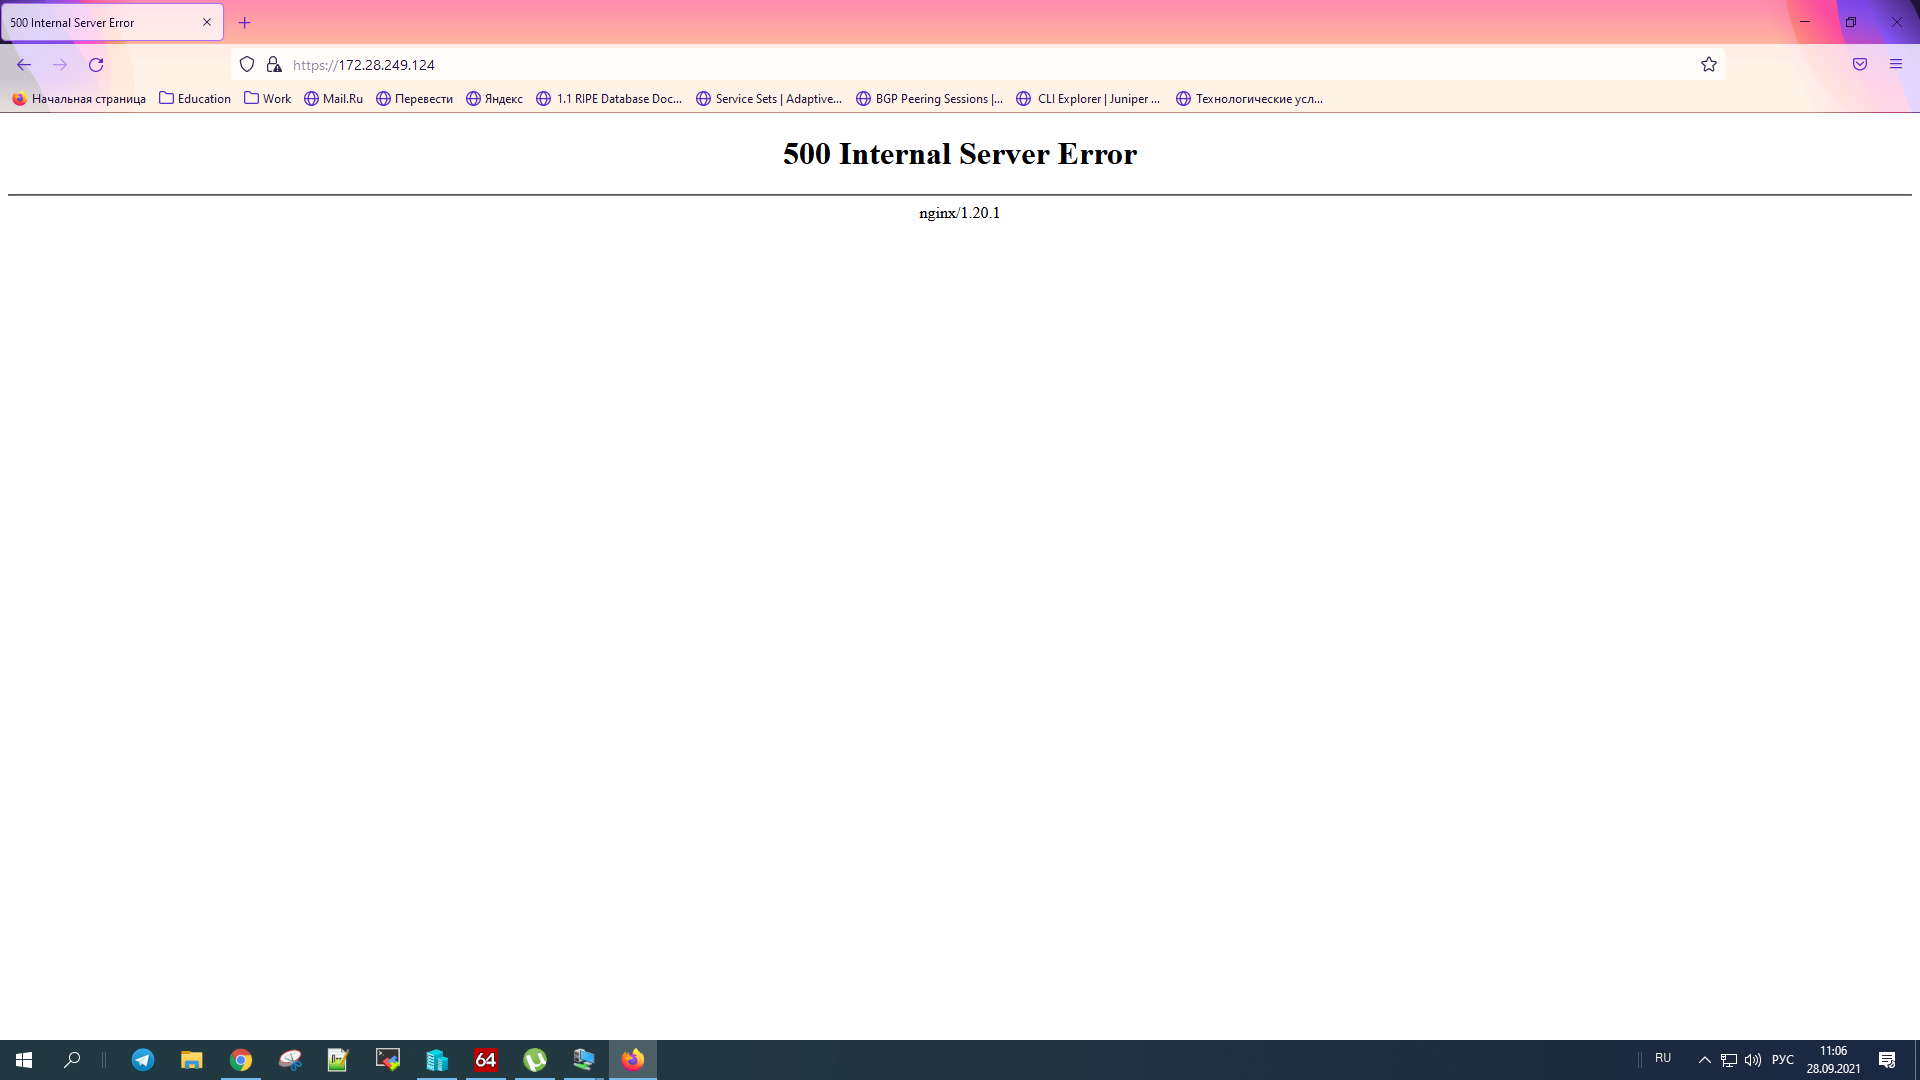The height and width of the screenshot is (1080, 1920).
Task: Show site security lock info
Action: point(274,65)
